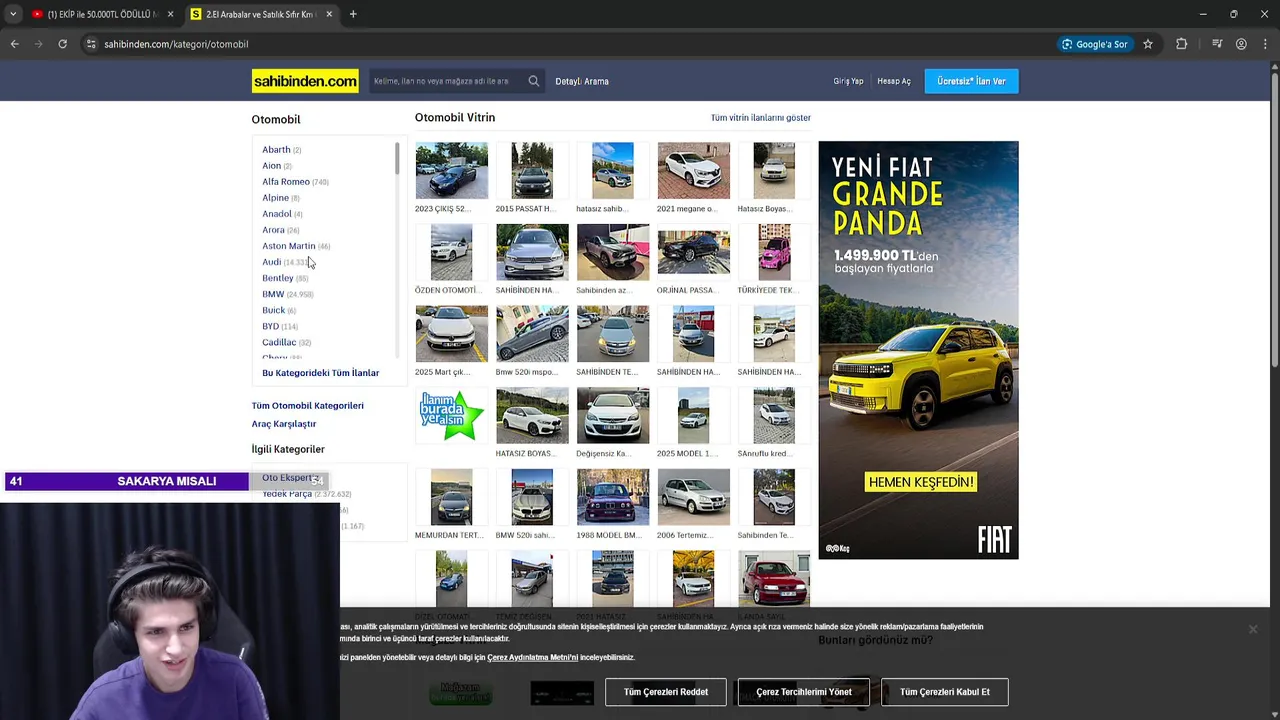Open Detaylı Arama
Viewport: 1280px width, 720px height.
582,81
